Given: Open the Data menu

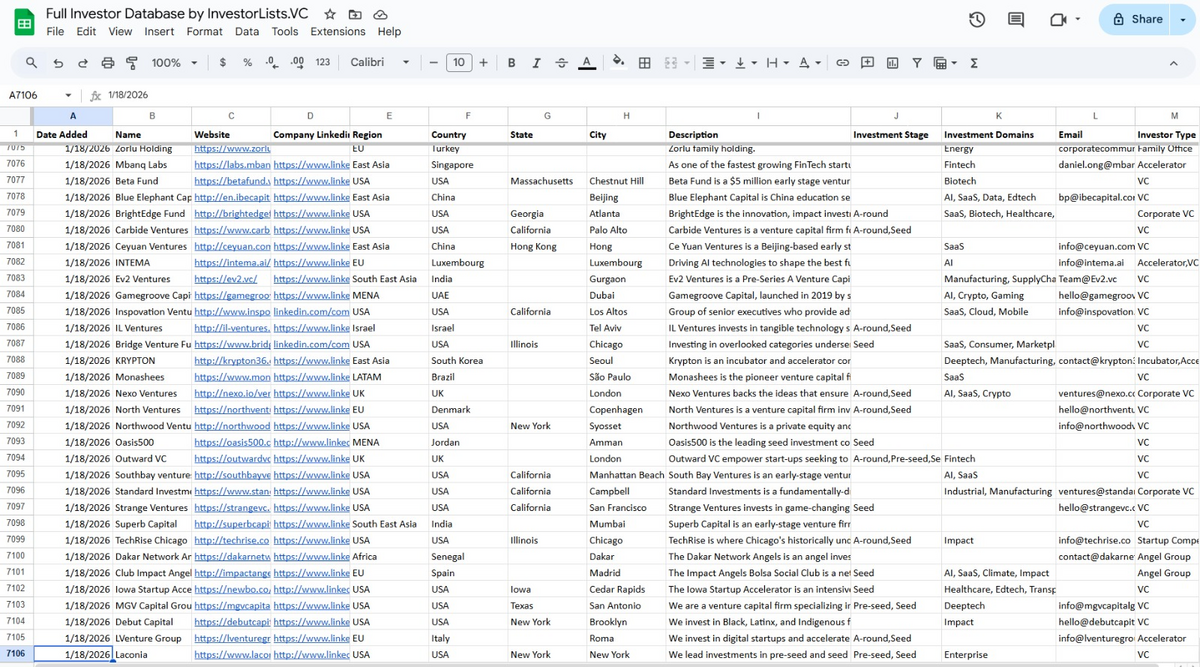Looking at the screenshot, I should tap(246, 31).
